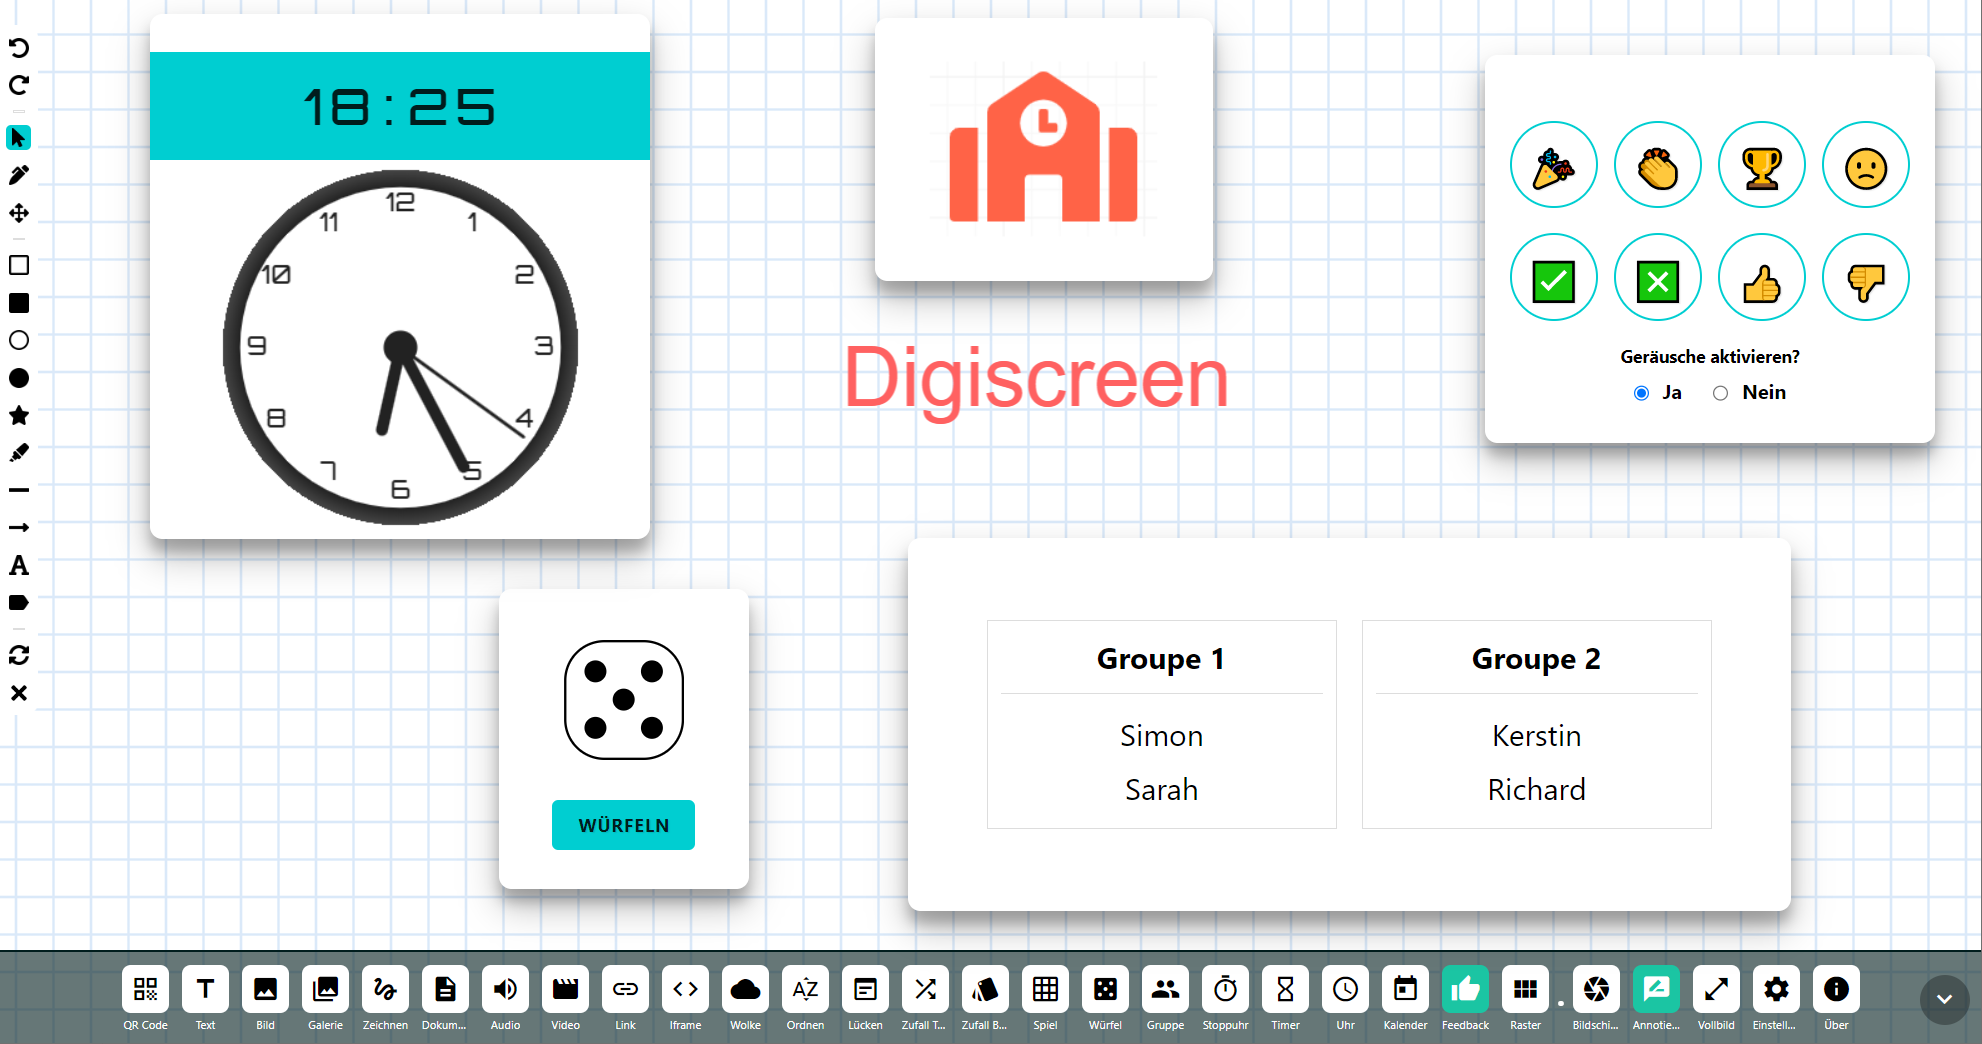The image size is (1982, 1044).
Task: Click the dice showing five
Action: tap(623, 700)
